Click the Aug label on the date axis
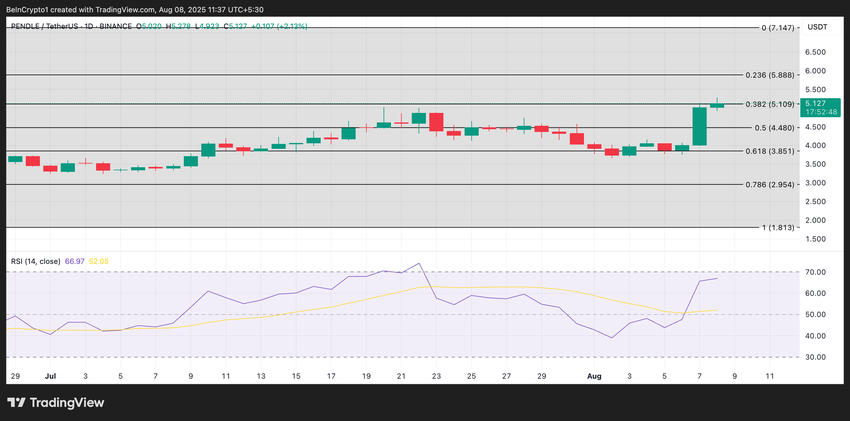Viewport: 850px width, 421px height. point(594,376)
